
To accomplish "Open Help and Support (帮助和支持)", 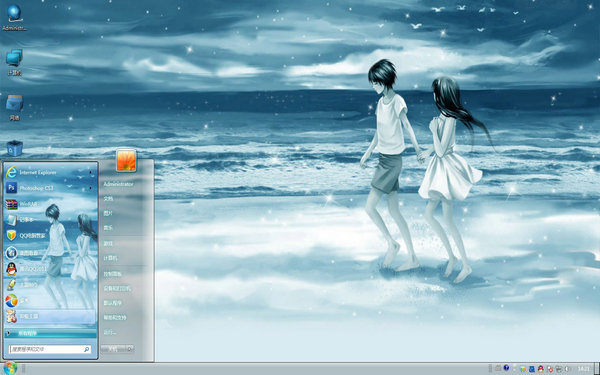I will click(115, 318).
